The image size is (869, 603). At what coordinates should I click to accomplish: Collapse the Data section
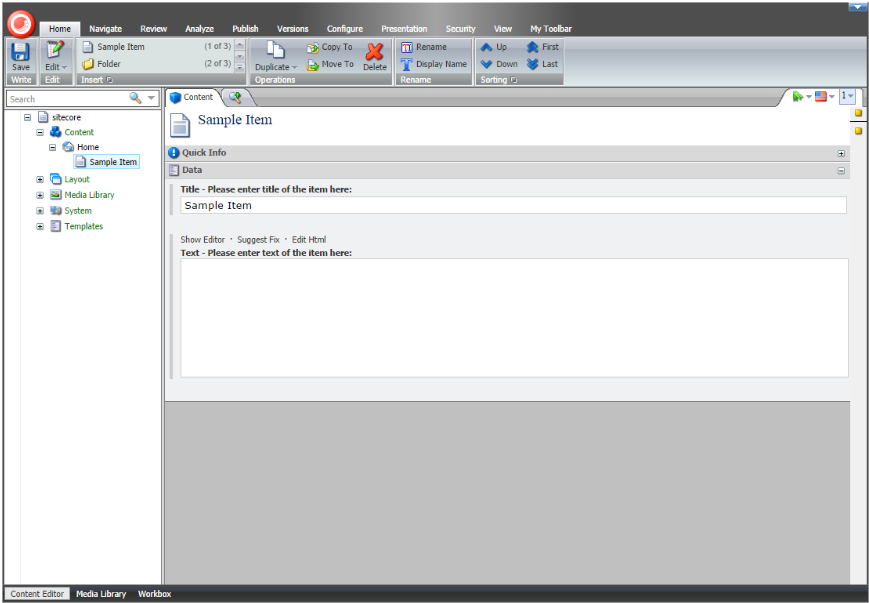pos(841,171)
